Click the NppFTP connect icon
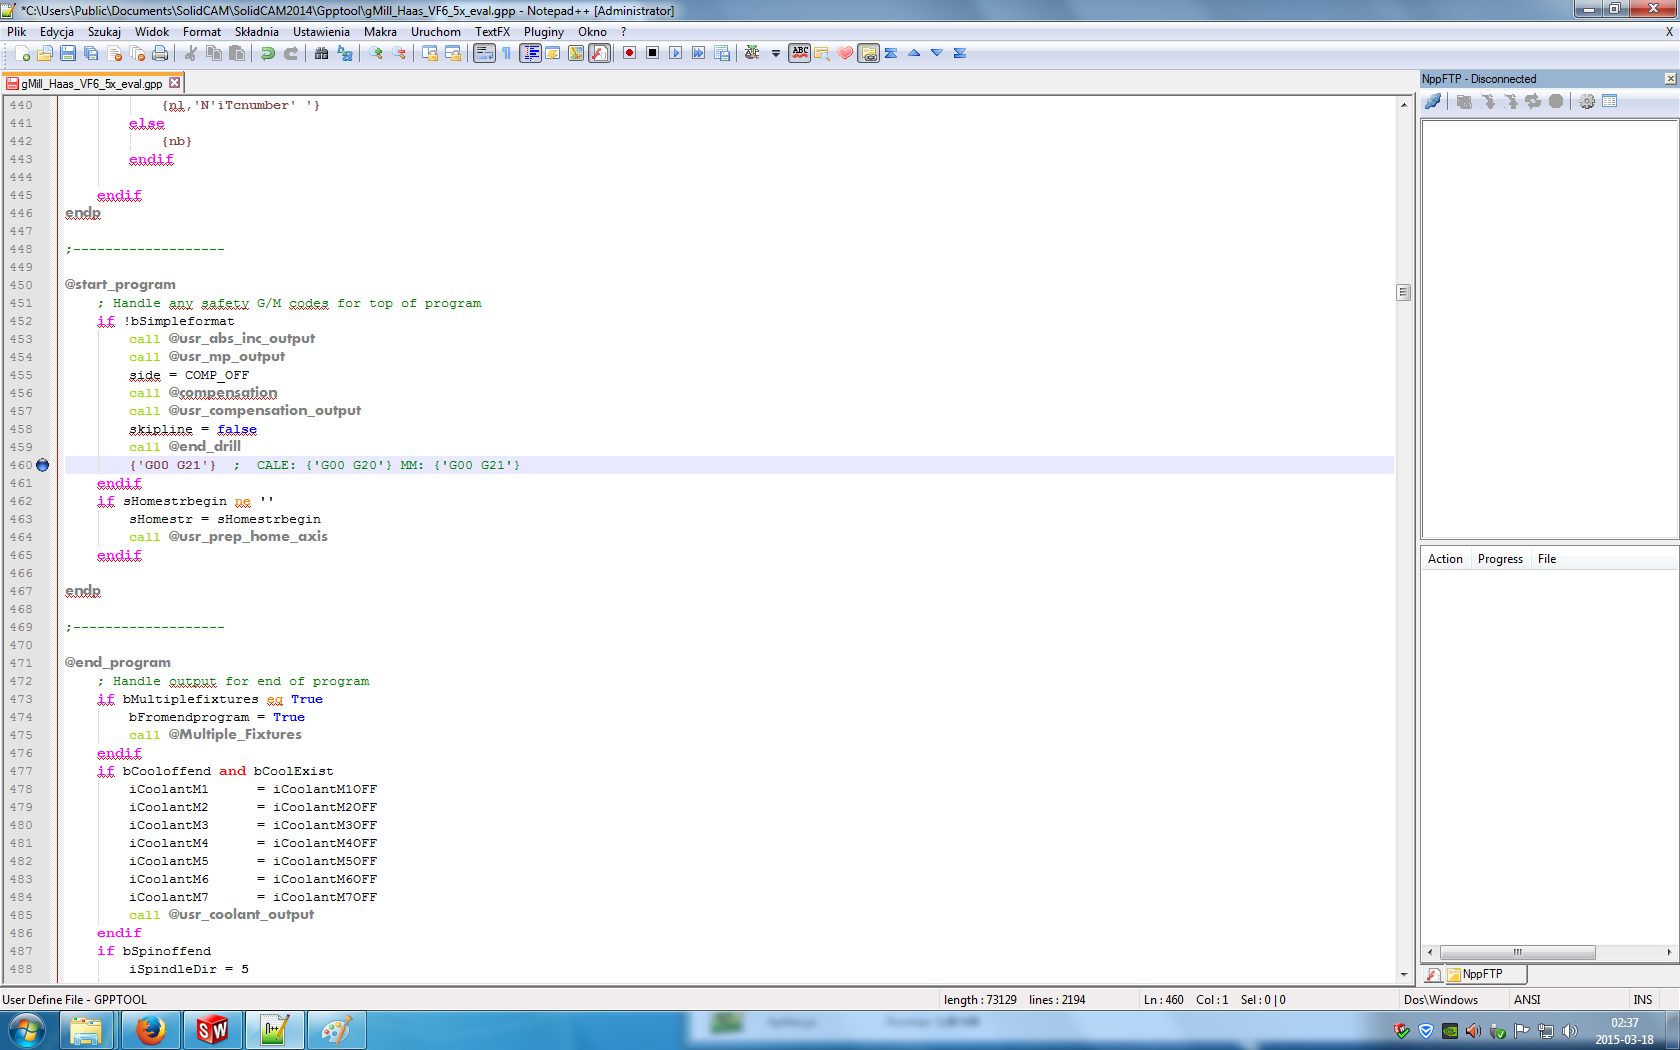The height and width of the screenshot is (1050, 1680). click(x=1433, y=101)
